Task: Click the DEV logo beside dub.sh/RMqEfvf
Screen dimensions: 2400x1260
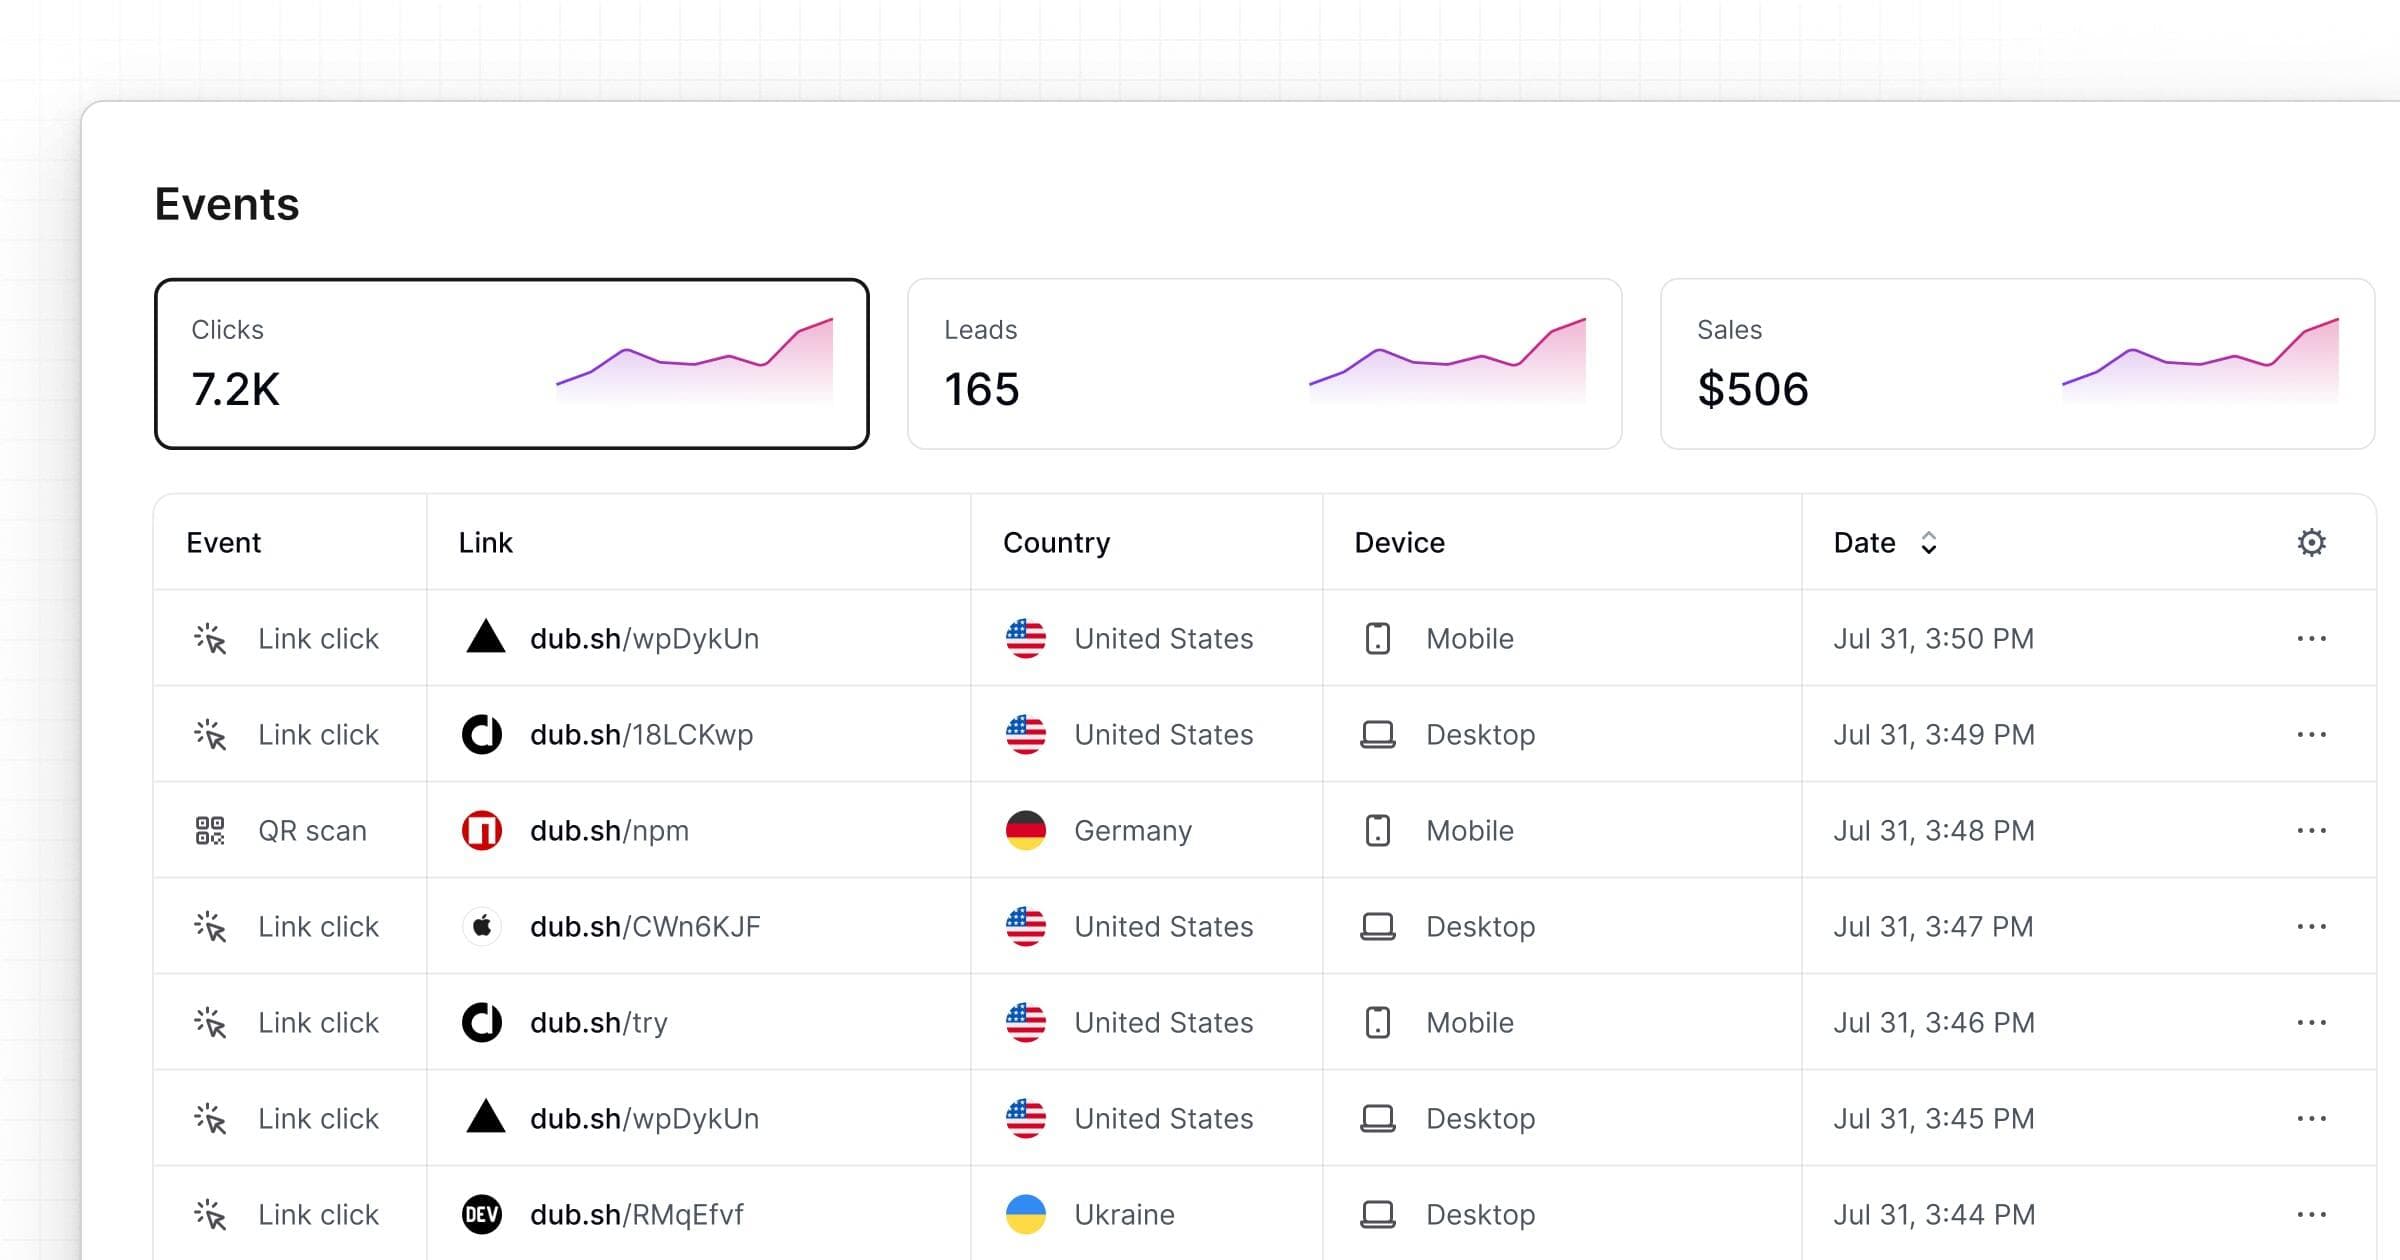Action: [483, 1214]
